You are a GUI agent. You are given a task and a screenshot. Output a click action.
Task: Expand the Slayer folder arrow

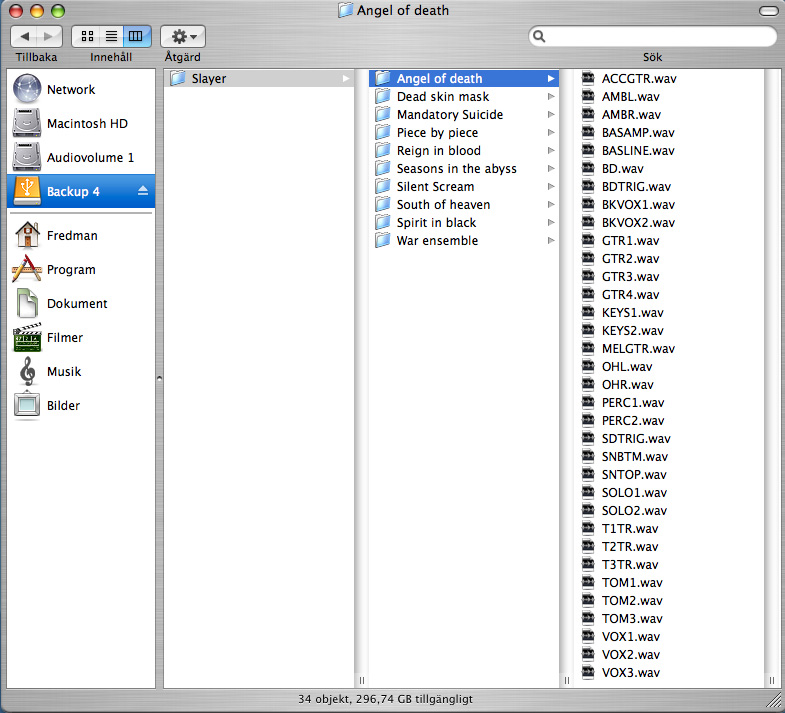(x=346, y=79)
